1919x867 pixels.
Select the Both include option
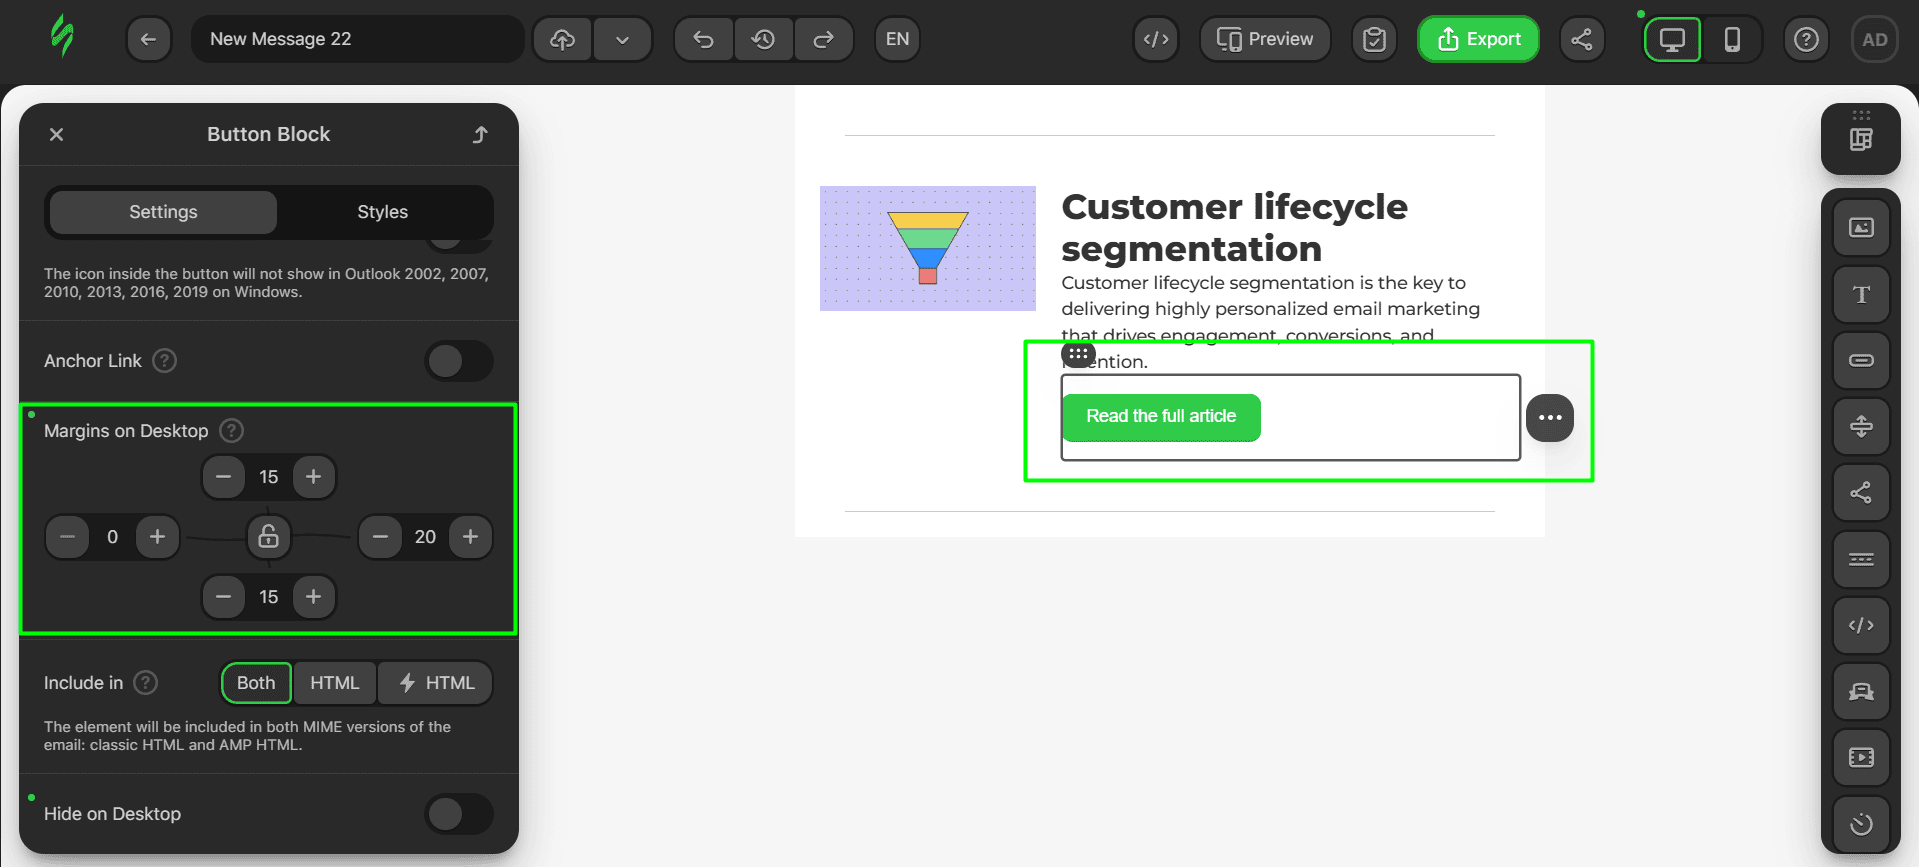pyautogui.click(x=256, y=683)
